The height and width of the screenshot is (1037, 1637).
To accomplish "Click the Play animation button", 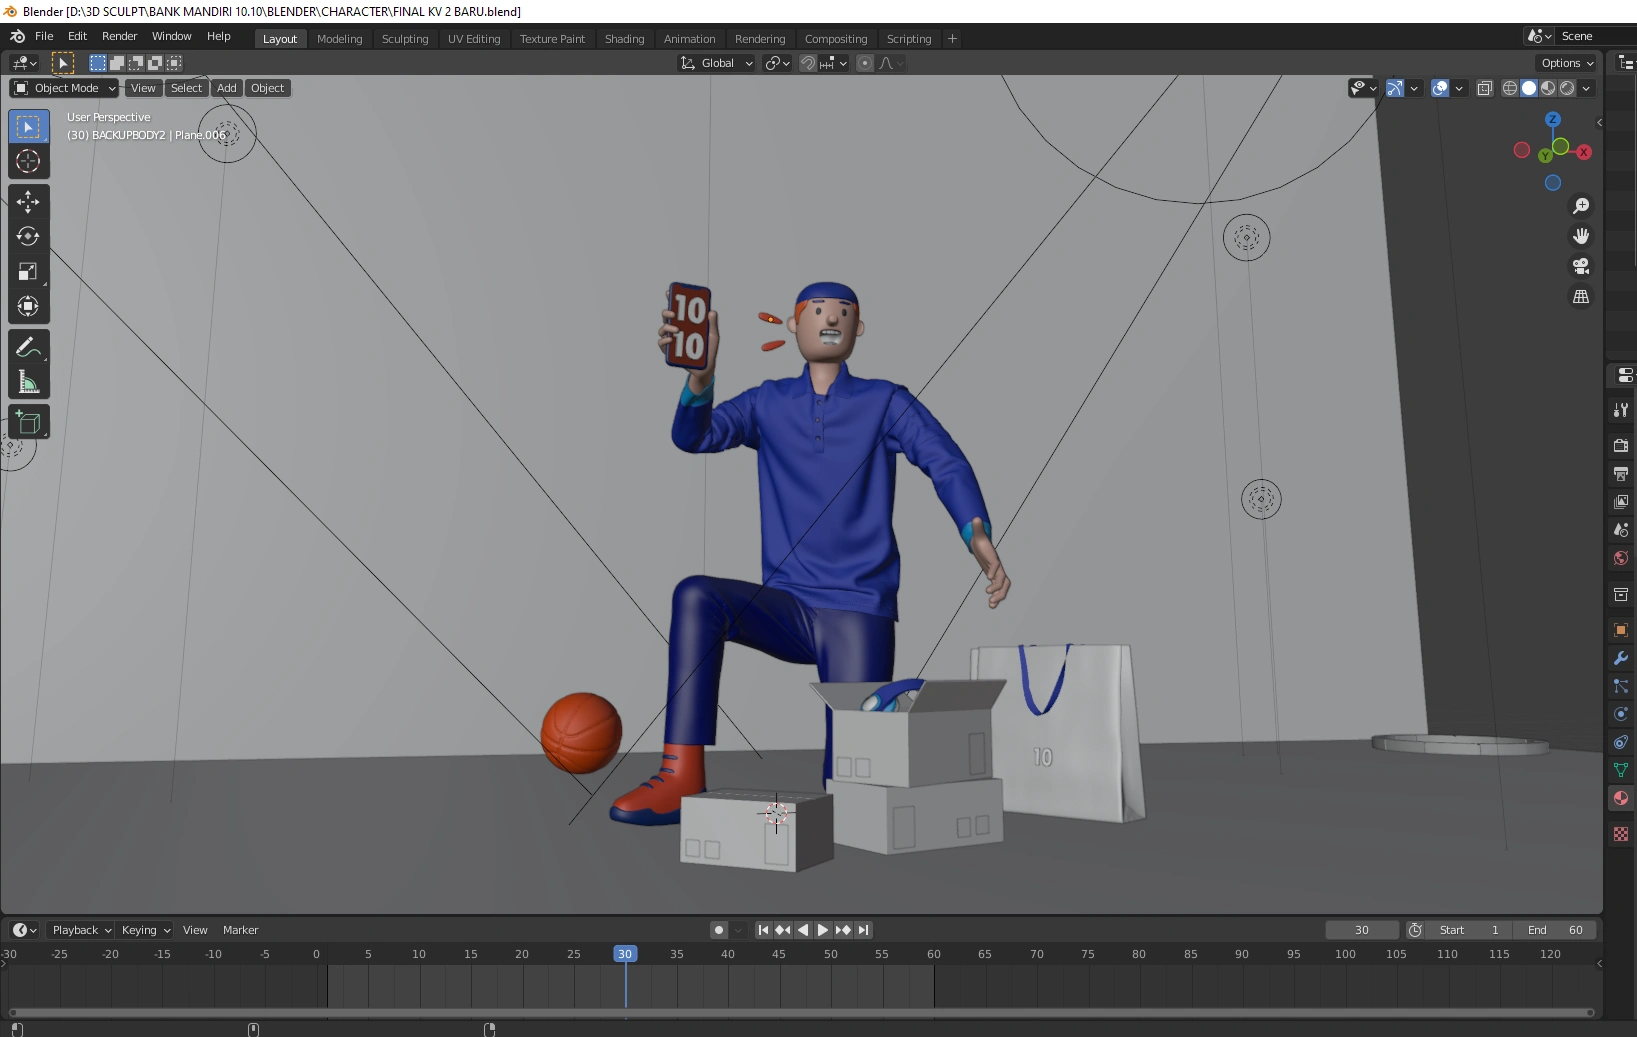I will tap(823, 930).
